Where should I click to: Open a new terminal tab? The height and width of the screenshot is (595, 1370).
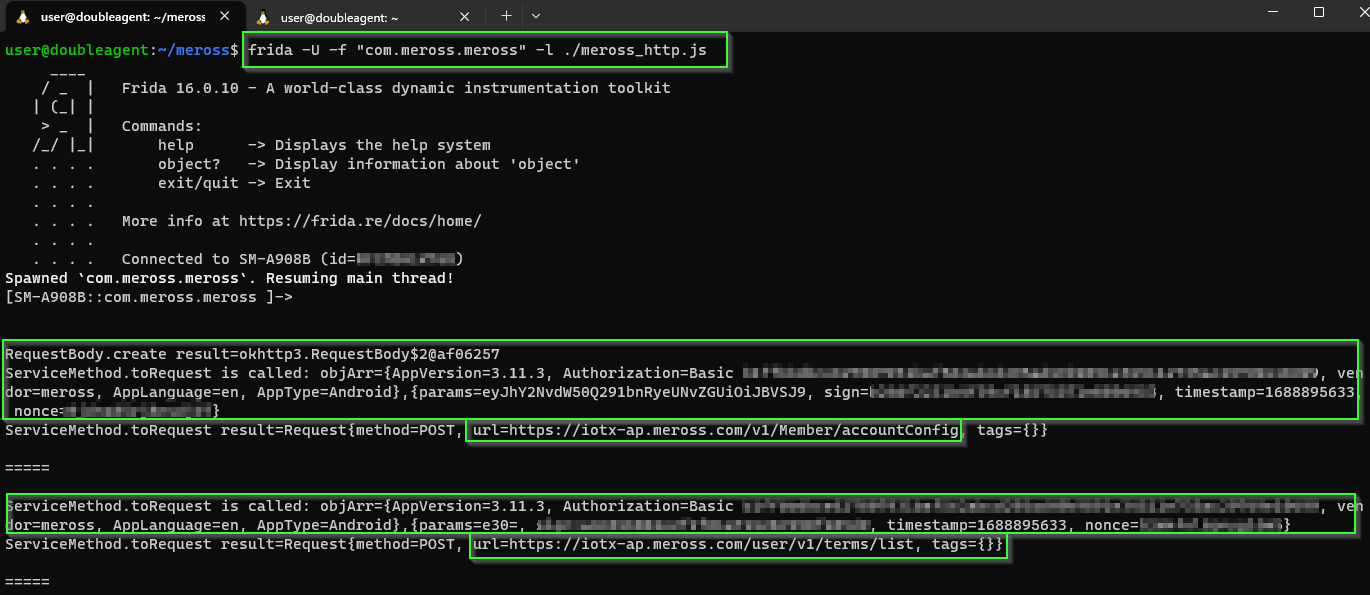(506, 16)
